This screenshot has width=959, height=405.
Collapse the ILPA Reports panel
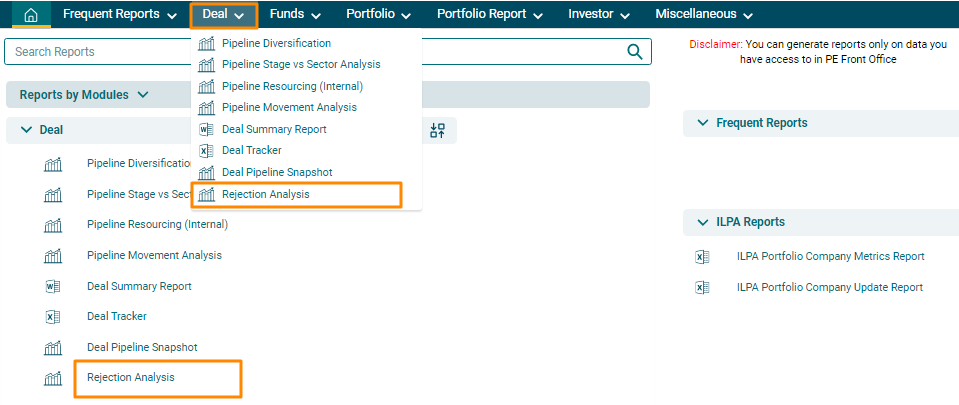tap(700, 222)
